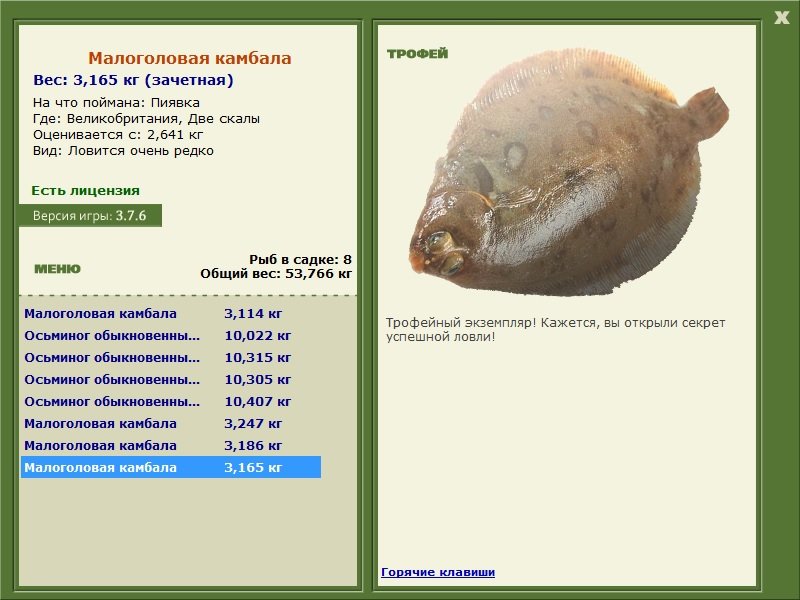Image resolution: width=800 pixels, height=600 pixels.
Task: Click the fish title Малоголовая камбала
Action: [x=189, y=58]
